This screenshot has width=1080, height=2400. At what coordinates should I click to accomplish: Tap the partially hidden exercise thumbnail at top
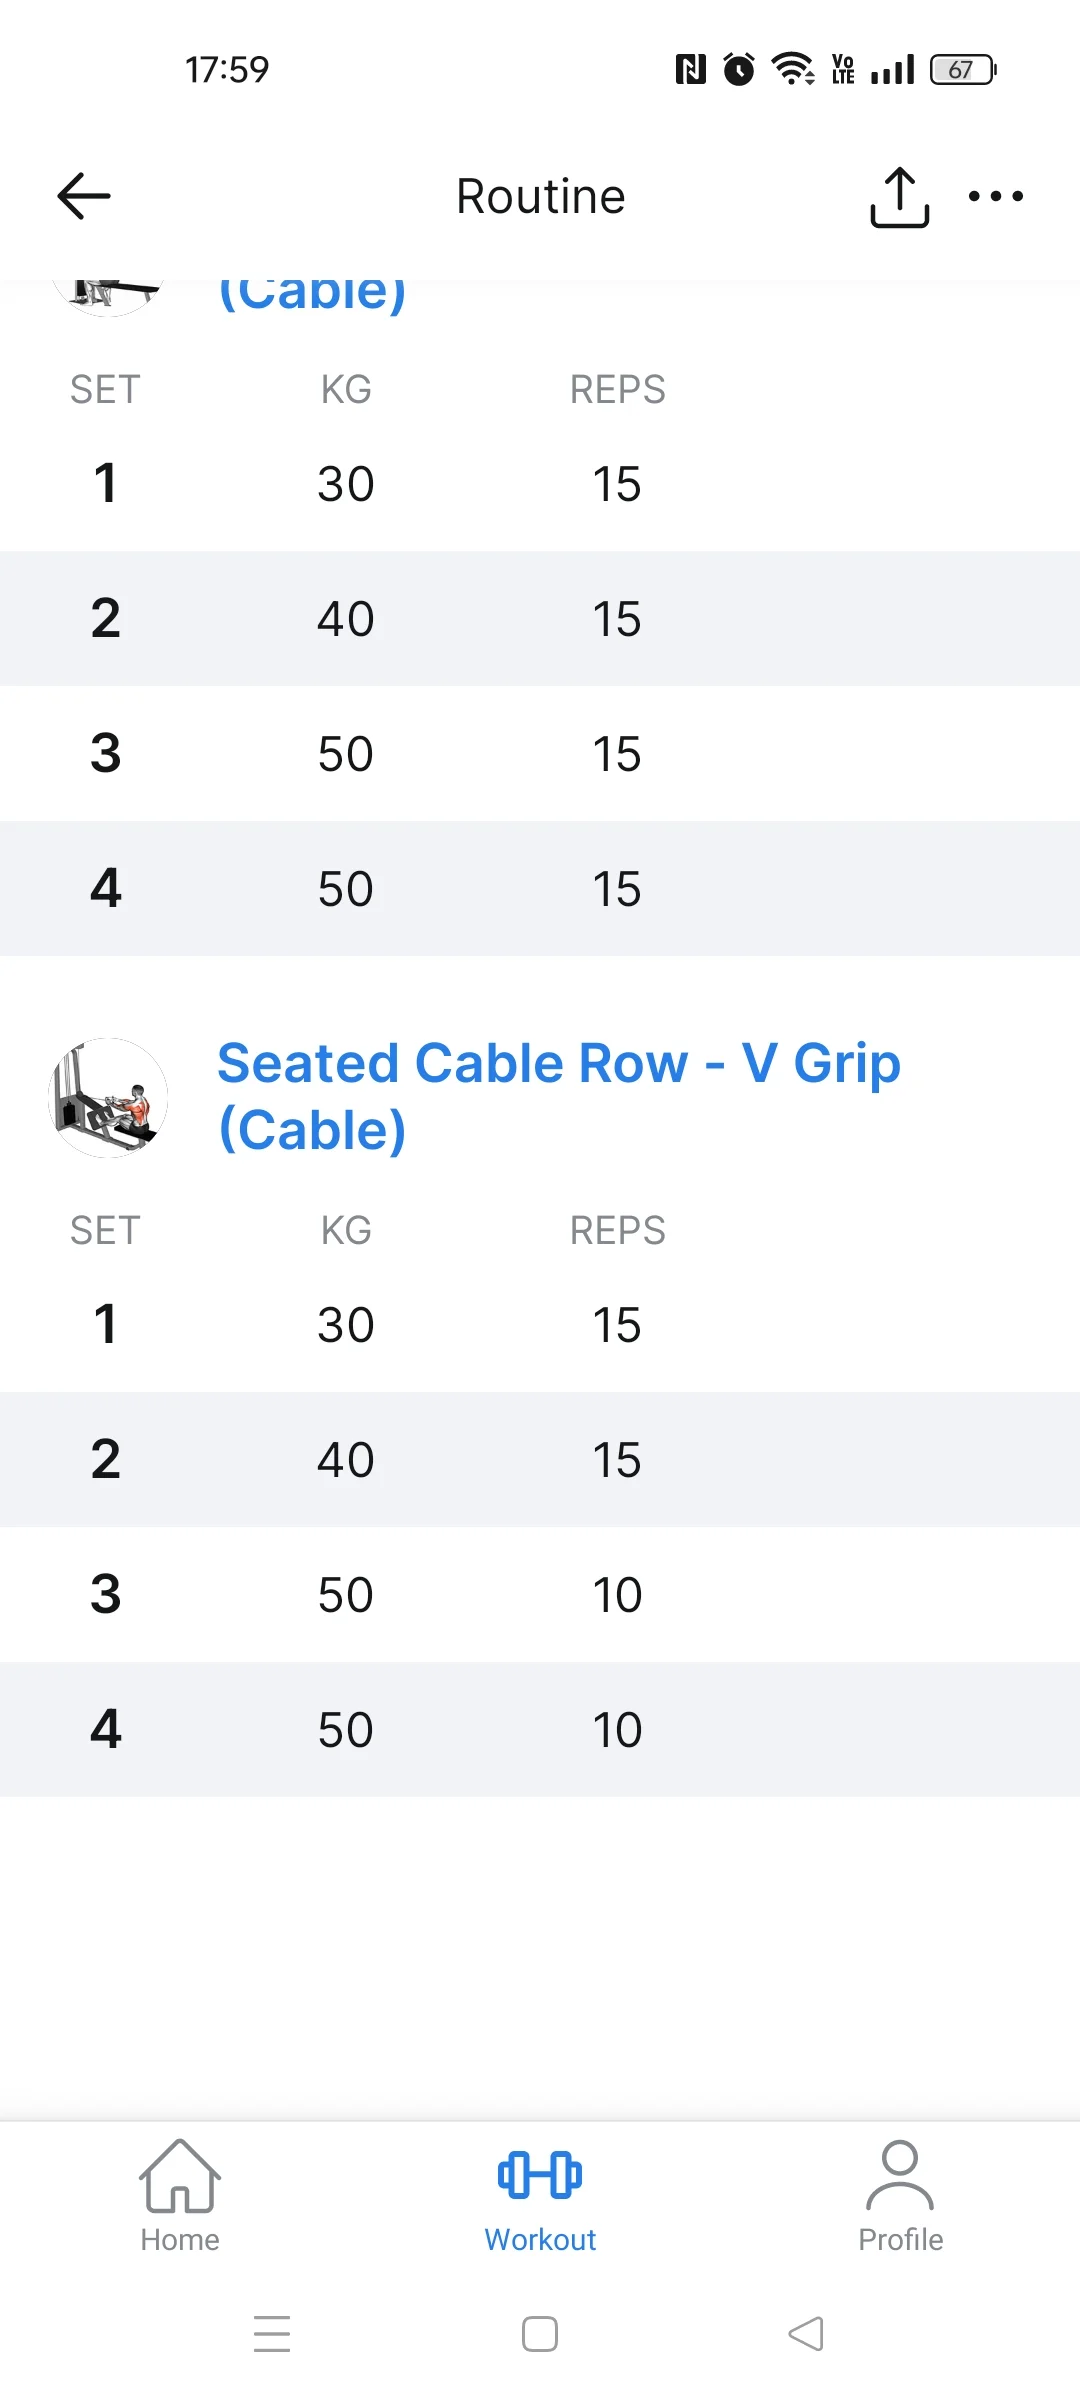pyautogui.click(x=108, y=296)
